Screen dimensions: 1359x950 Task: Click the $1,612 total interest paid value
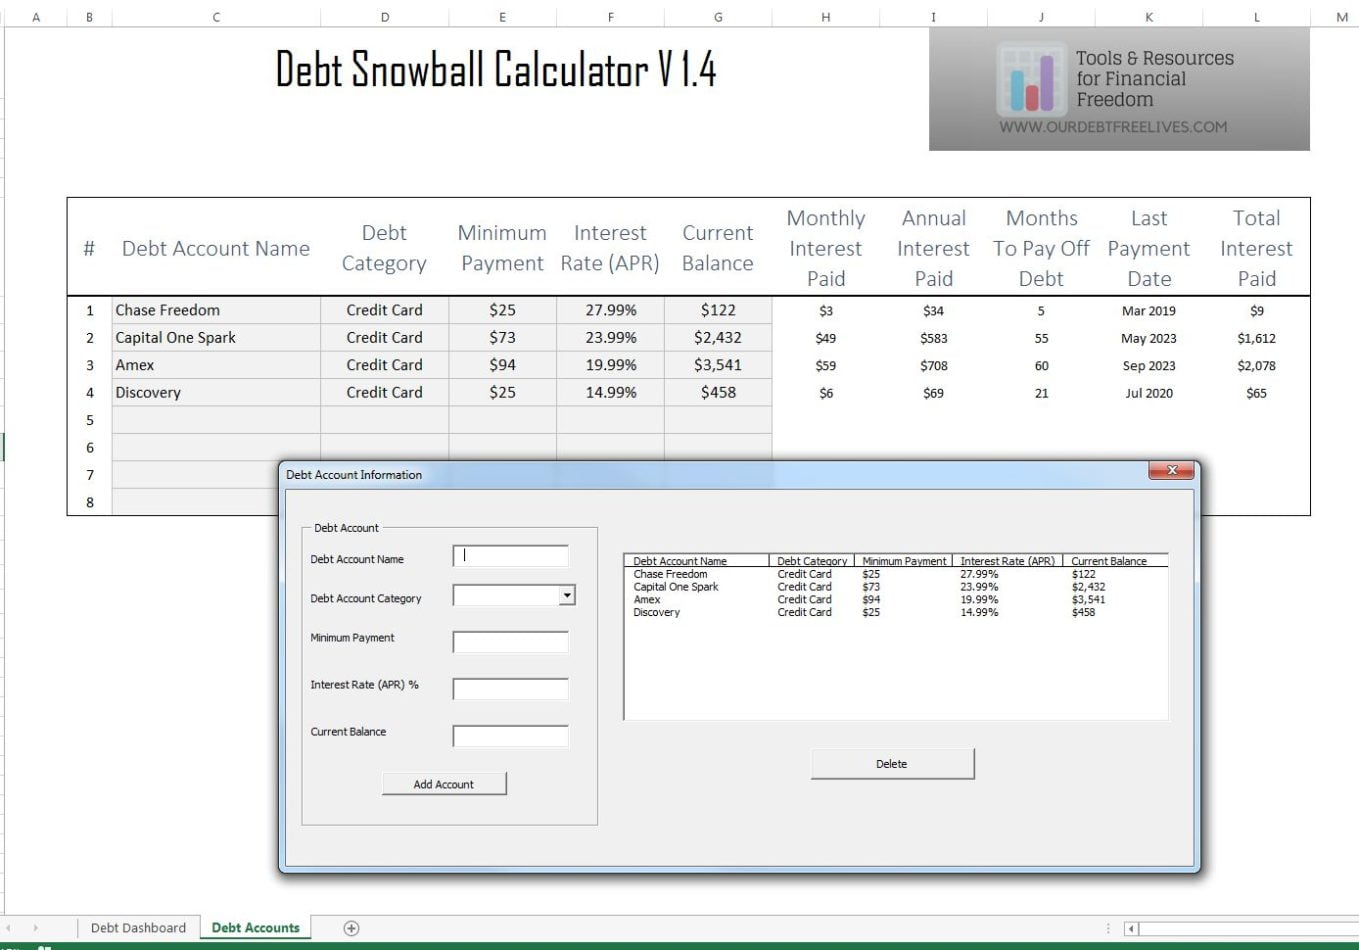click(1256, 338)
